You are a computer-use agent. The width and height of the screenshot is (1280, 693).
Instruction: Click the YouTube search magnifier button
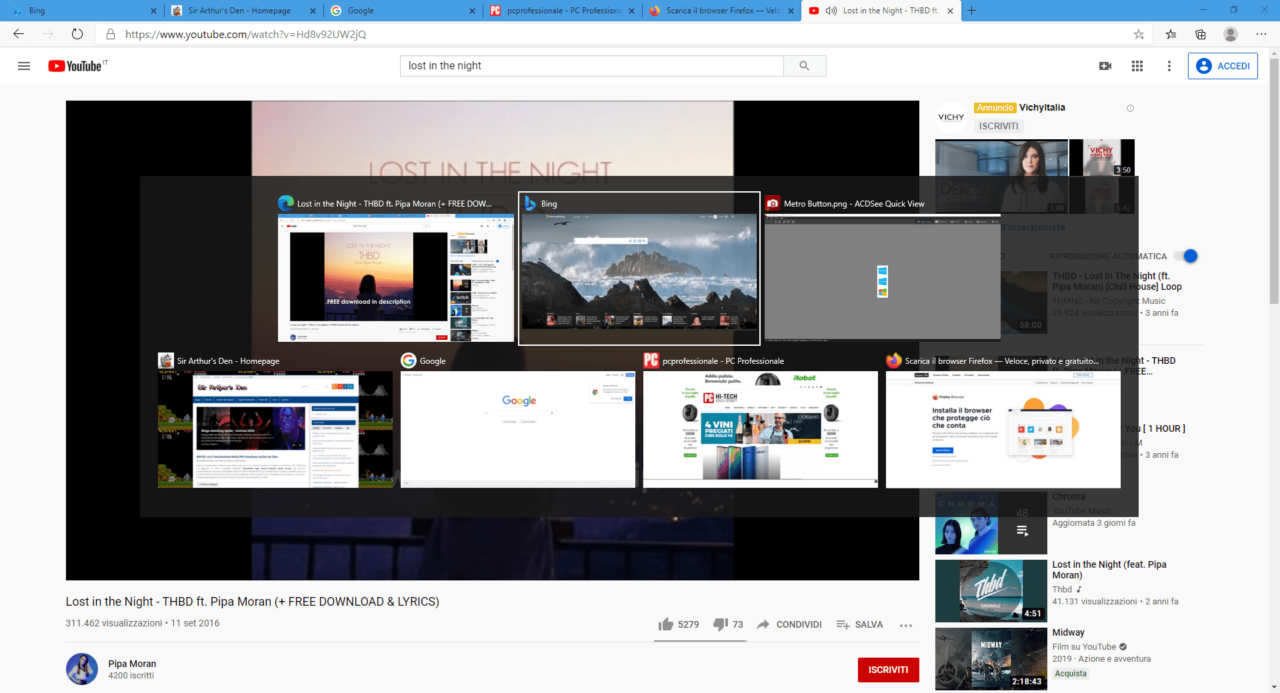click(804, 66)
